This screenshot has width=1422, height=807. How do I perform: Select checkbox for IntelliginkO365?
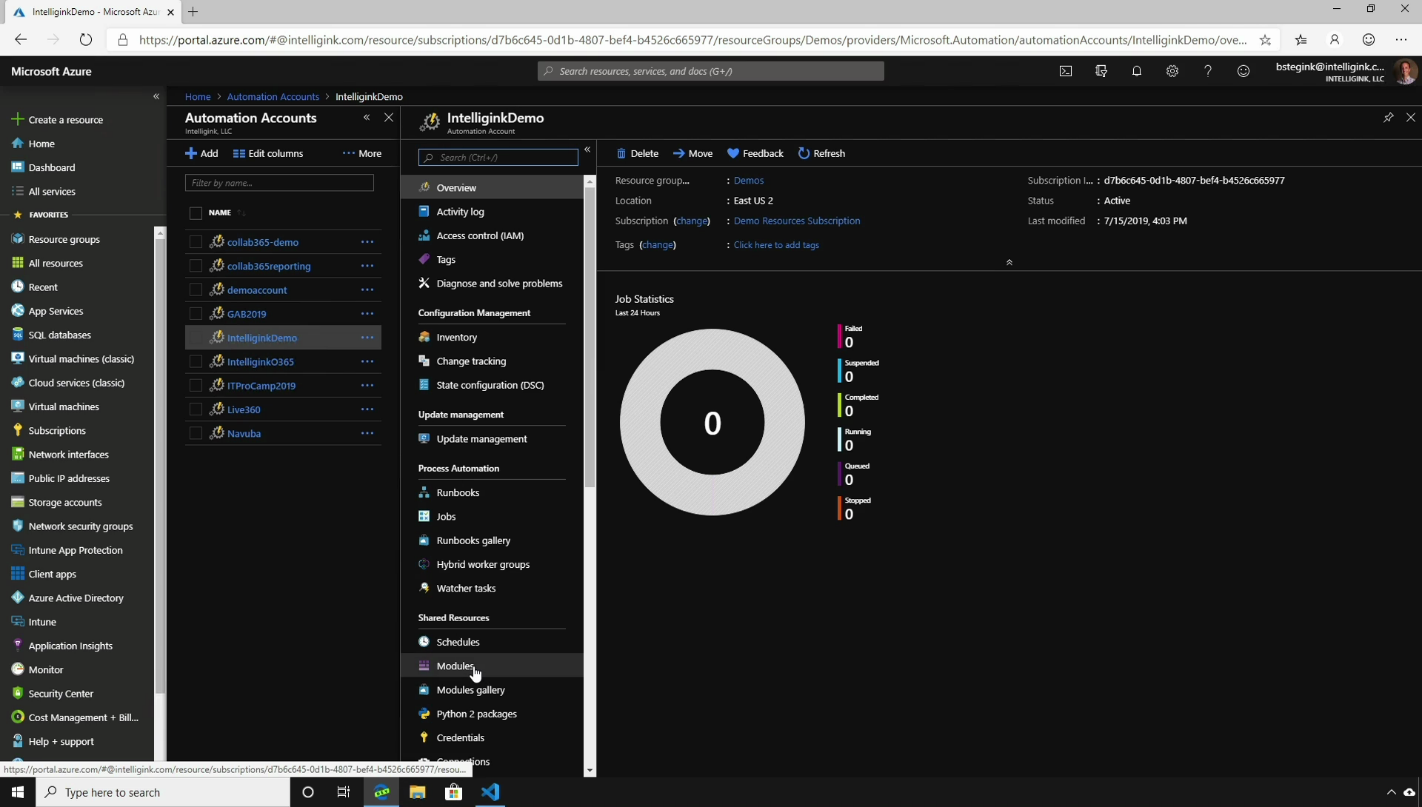[196, 362]
